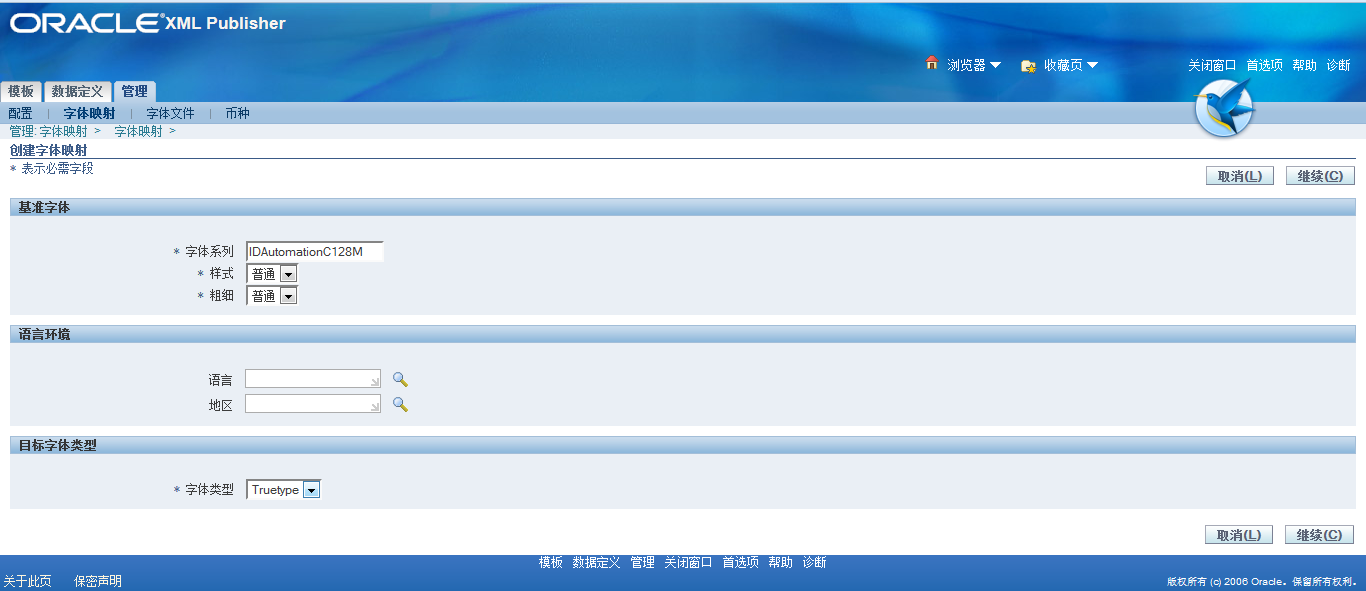The height and width of the screenshot is (591, 1366).
Task: Switch to the 数据定义 tab
Action: 77,91
